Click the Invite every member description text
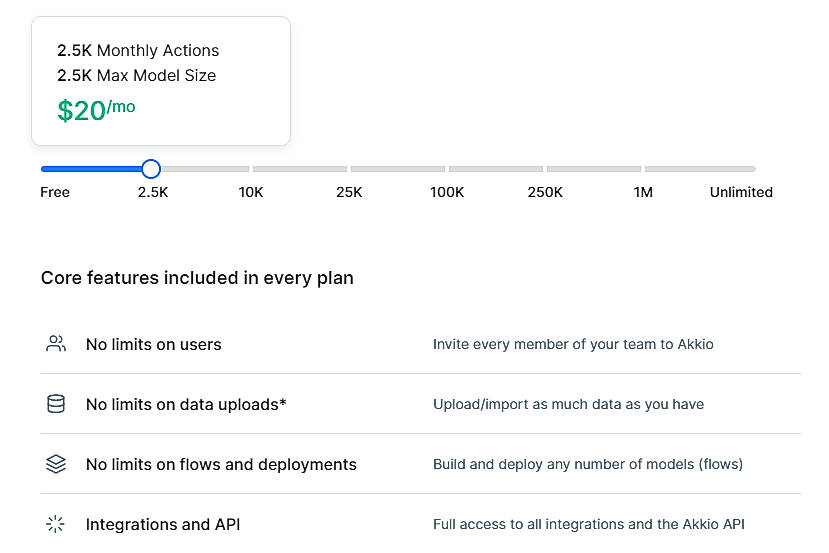 (573, 344)
